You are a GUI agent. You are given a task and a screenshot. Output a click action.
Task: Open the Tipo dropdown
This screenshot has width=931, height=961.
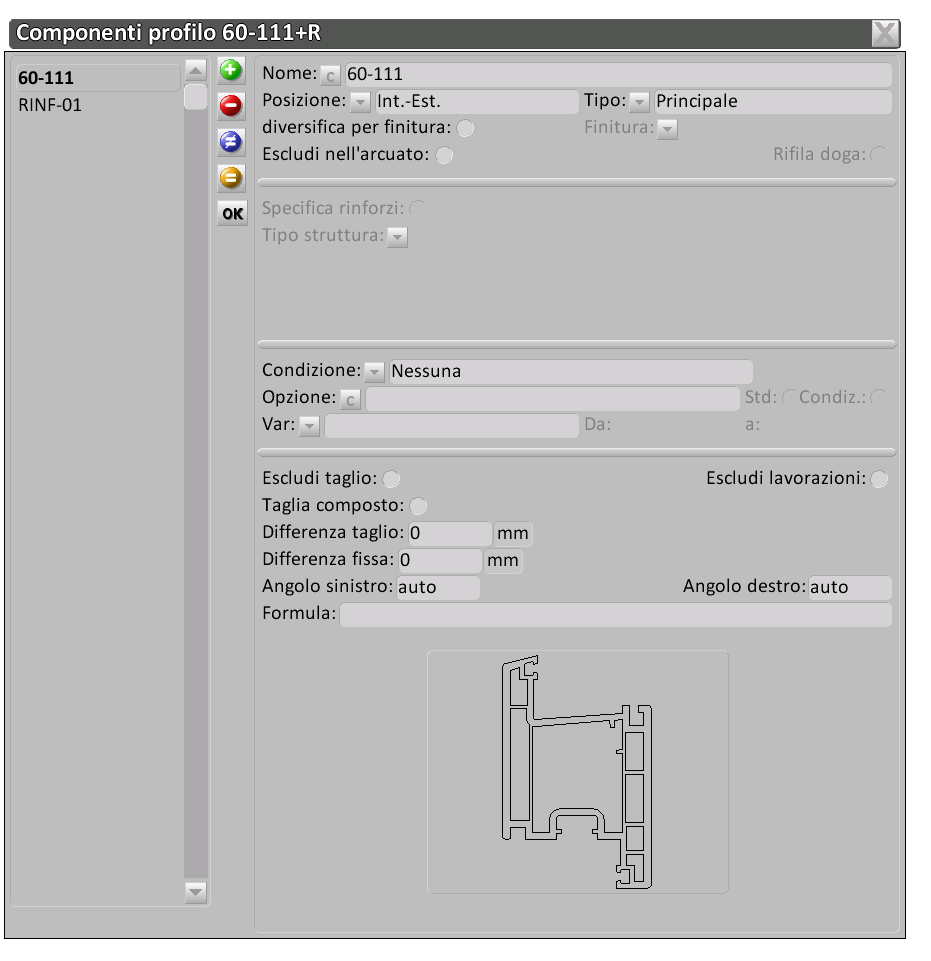tap(639, 102)
